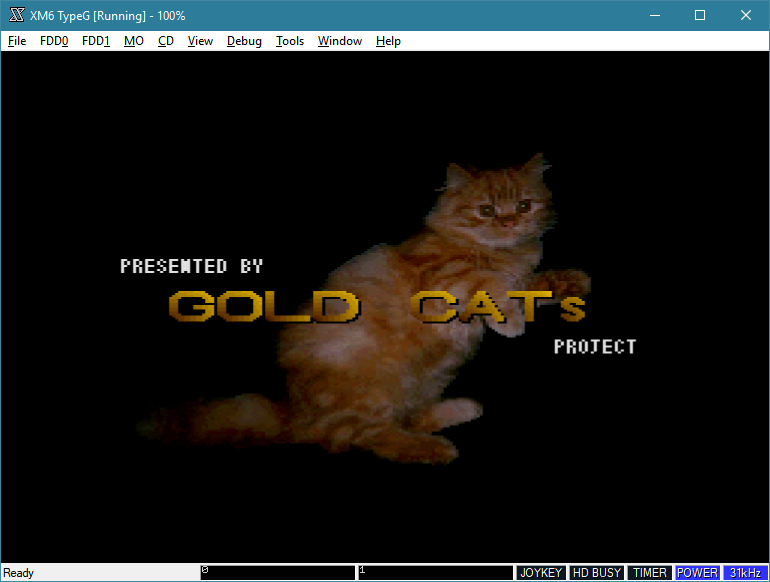Open the File menu

tap(17, 41)
